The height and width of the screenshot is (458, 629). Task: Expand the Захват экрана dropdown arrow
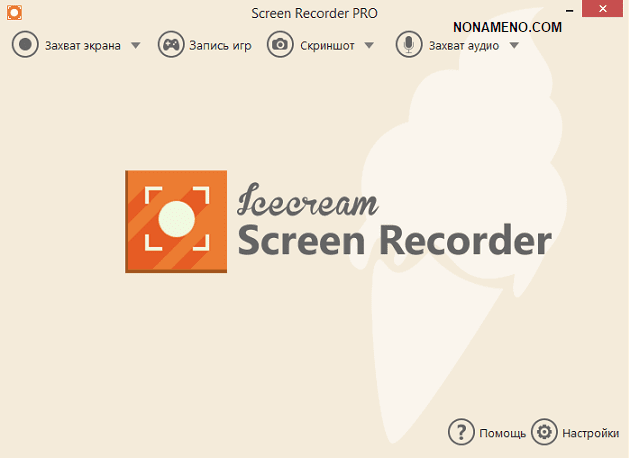click(x=136, y=45)
